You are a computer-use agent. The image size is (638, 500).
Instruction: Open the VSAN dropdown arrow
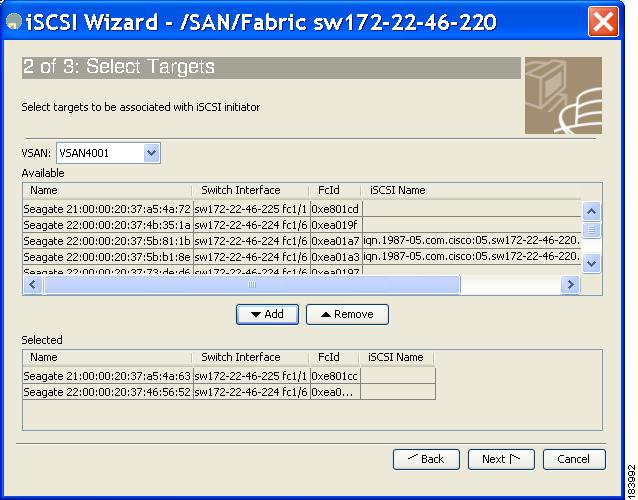(151, 153)
